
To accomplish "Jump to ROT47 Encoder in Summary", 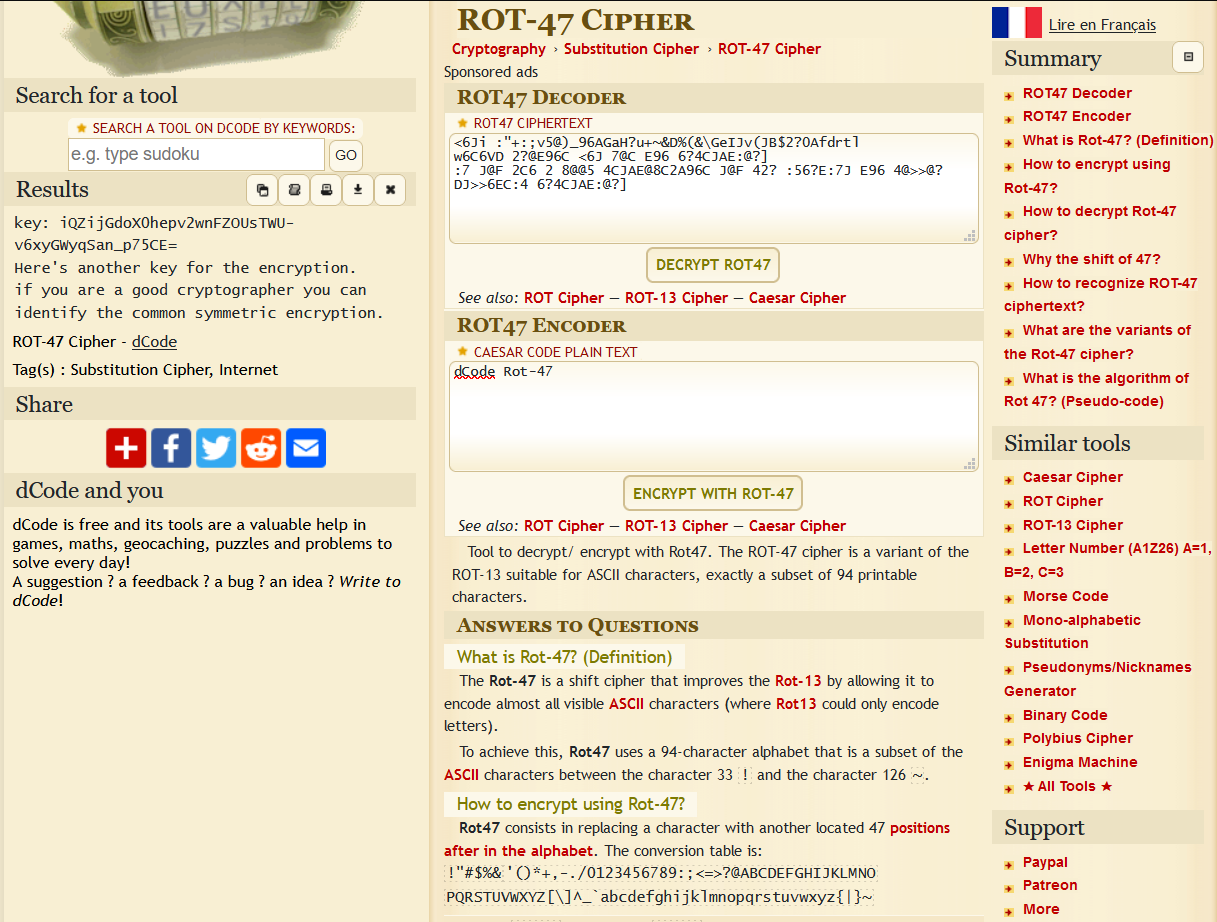I will pos(1077,116).
